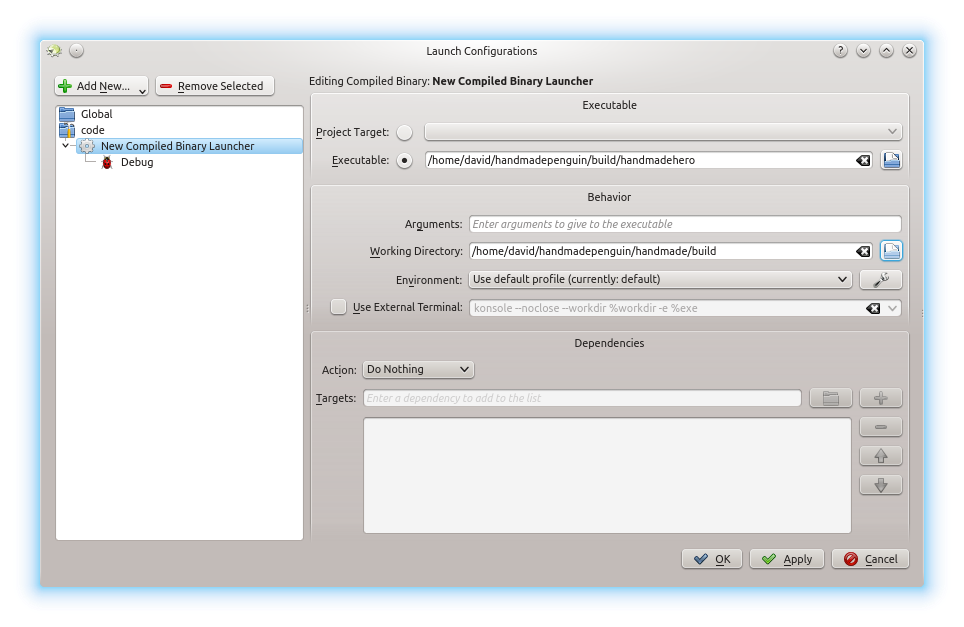964x627 pixels.
Task: Select the Project Target radio button
Action: pos(404,132)
